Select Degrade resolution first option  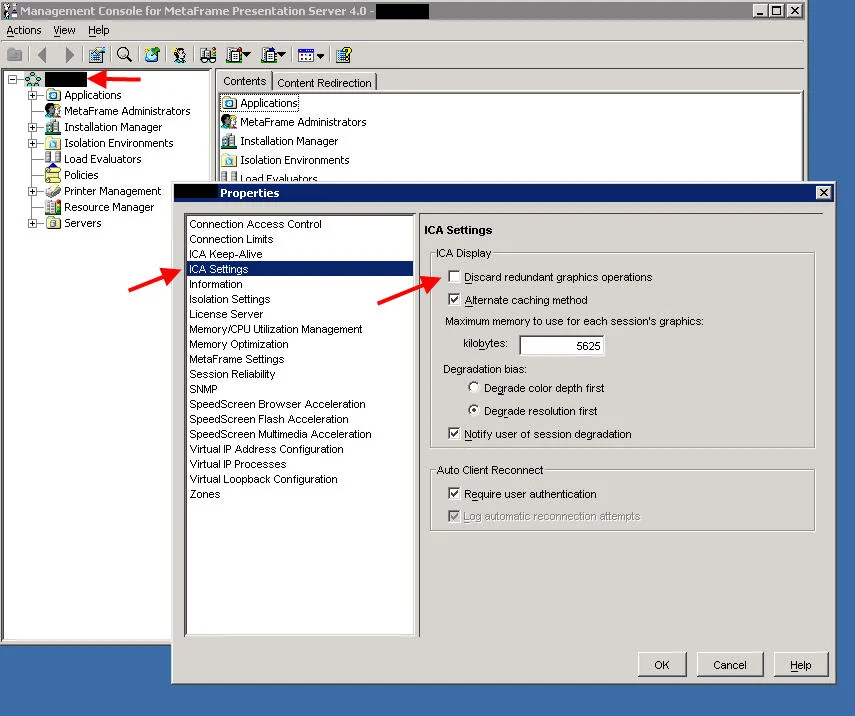473,410
